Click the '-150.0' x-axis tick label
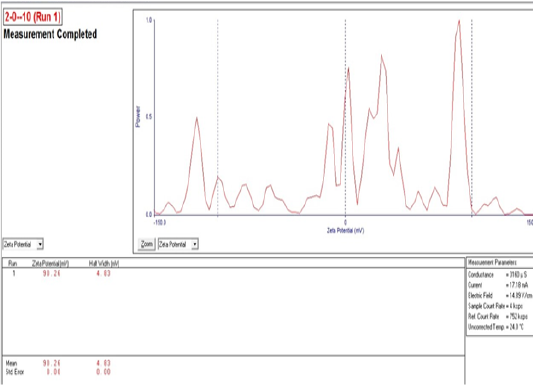The width and height of the screenshot is (533, 388). 160,222
